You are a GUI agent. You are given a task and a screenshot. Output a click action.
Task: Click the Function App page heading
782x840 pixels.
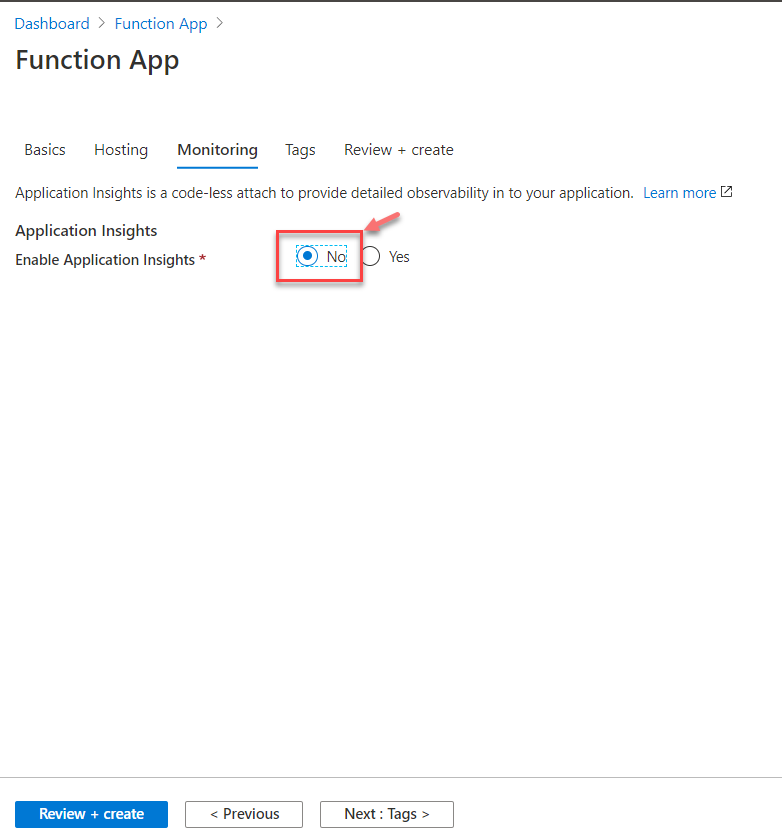coord(97,60)
